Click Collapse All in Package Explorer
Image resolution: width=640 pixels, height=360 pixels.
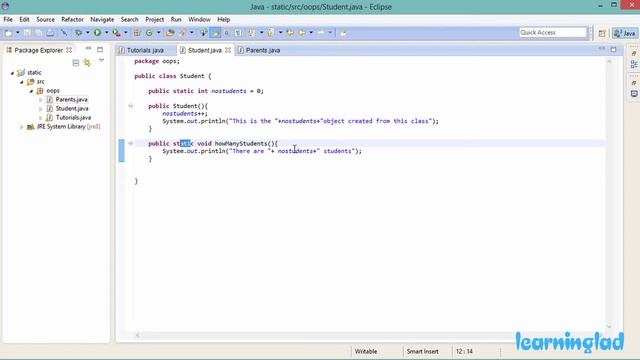[76, 62]
